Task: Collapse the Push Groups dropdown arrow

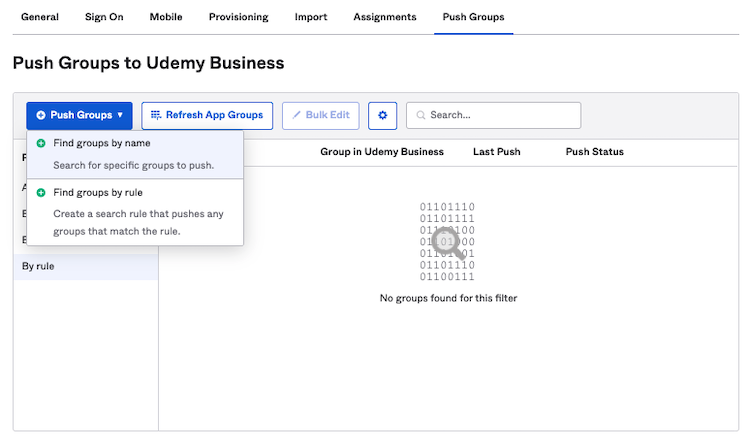Action: (120, 115)
